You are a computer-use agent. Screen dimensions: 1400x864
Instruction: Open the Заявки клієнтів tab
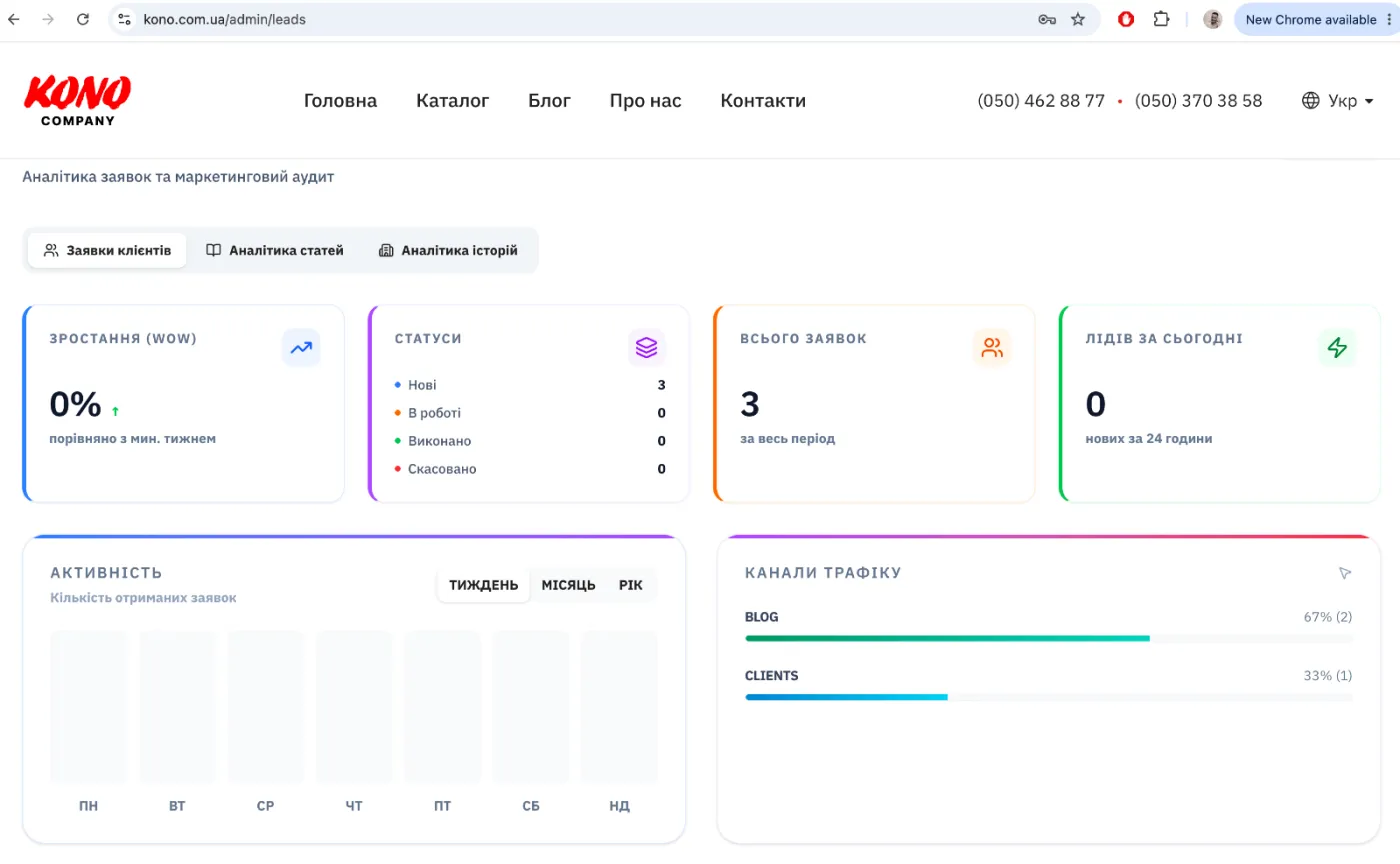tap(107, 250)
